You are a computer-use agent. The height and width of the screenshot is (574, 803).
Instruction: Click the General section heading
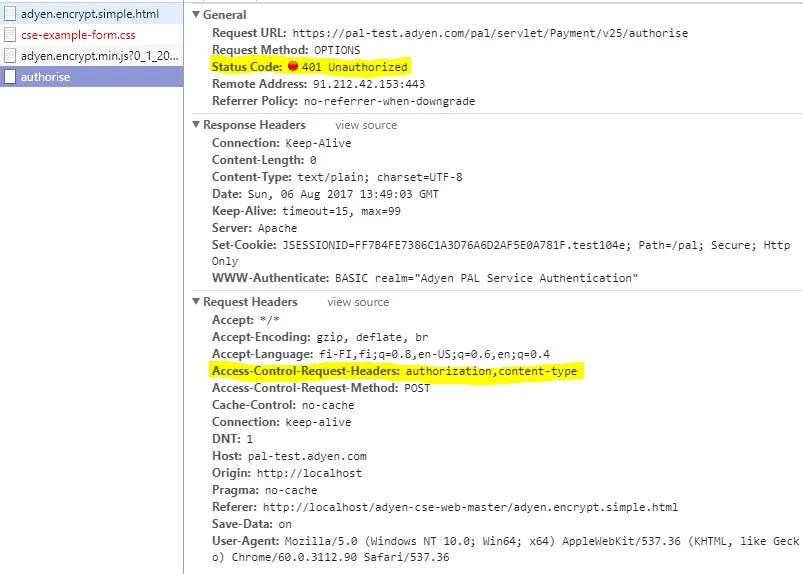tap(224, 15)
